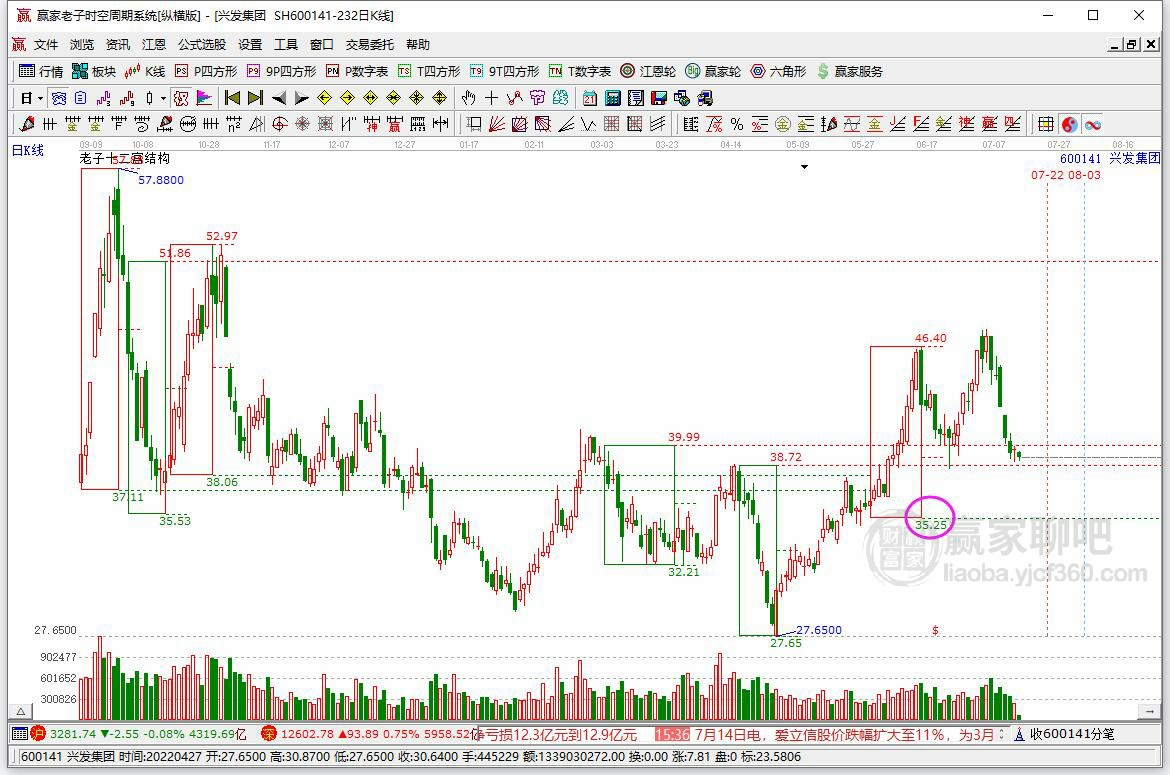Jump to last bar with skip-forward arrow

(255, 98)
